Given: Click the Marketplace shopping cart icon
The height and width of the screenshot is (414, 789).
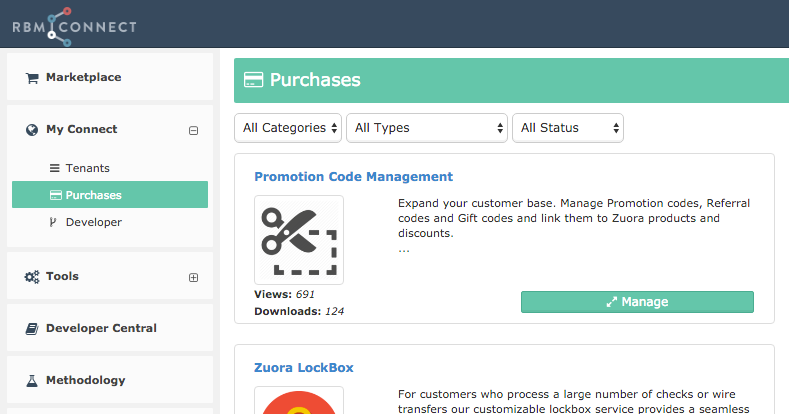Looking at the screenshot, I should point(32,78).
